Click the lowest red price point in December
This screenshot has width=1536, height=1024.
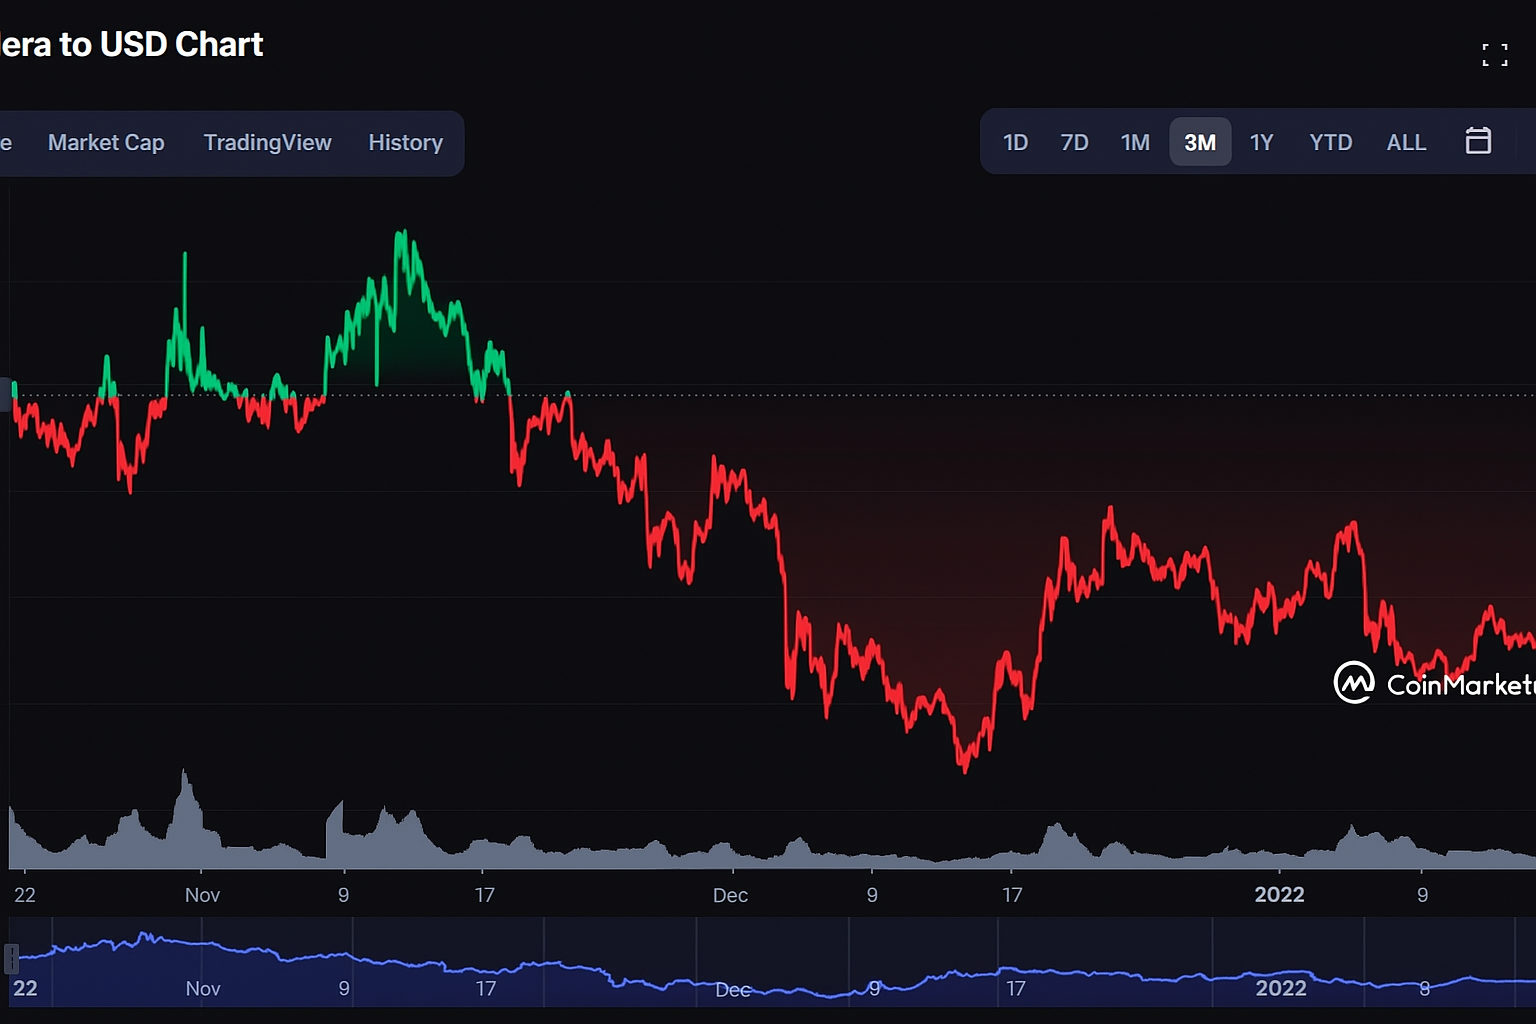coord(965,768)
